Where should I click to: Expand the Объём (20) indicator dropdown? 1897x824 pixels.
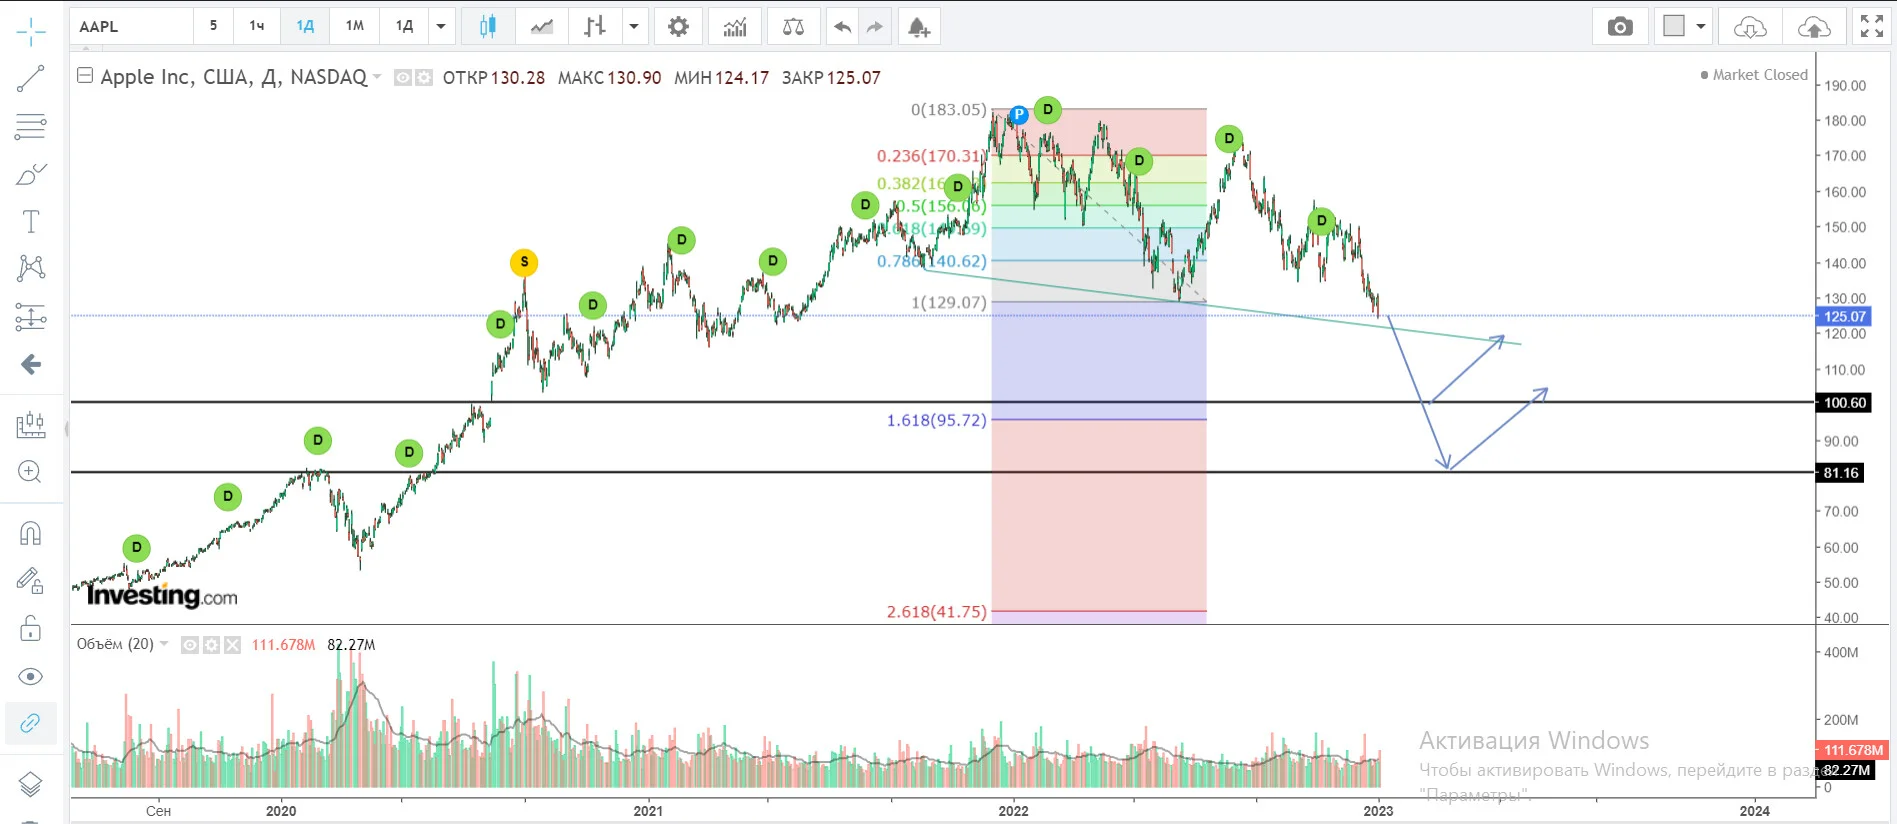click(x=164, y=644)
